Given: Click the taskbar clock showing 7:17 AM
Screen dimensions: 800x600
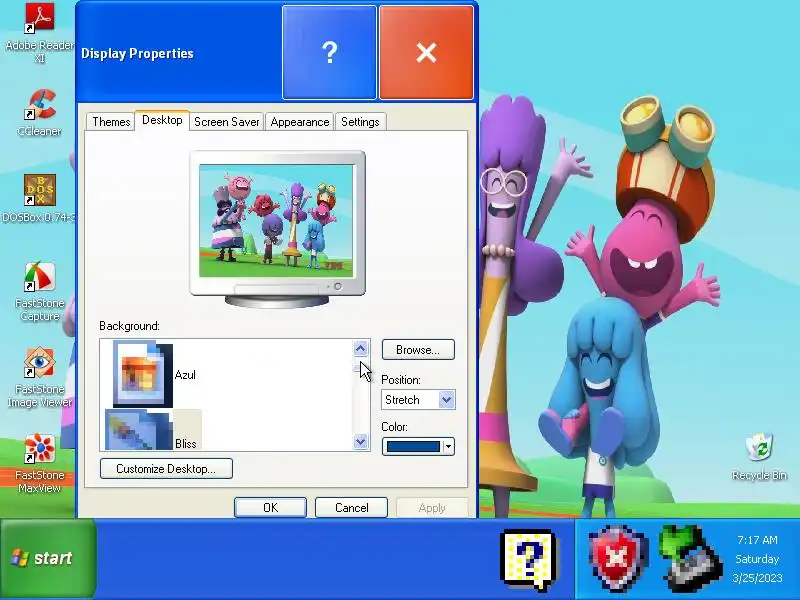Looking at the screenshot, I should (757, 540).
